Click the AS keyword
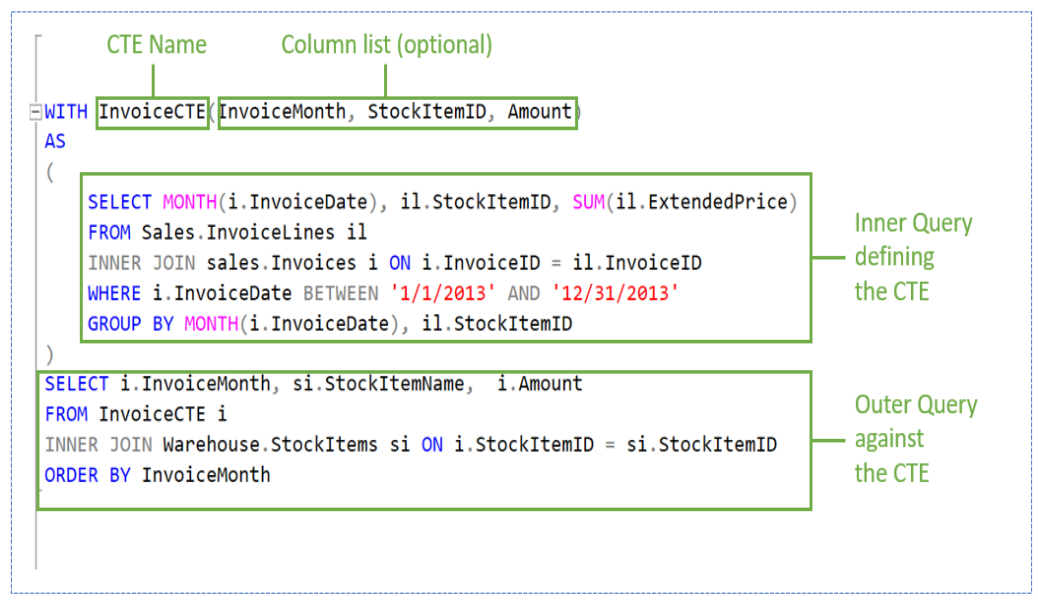The width and height of the screenshot is (1038, 602). (x=55, y=142)
